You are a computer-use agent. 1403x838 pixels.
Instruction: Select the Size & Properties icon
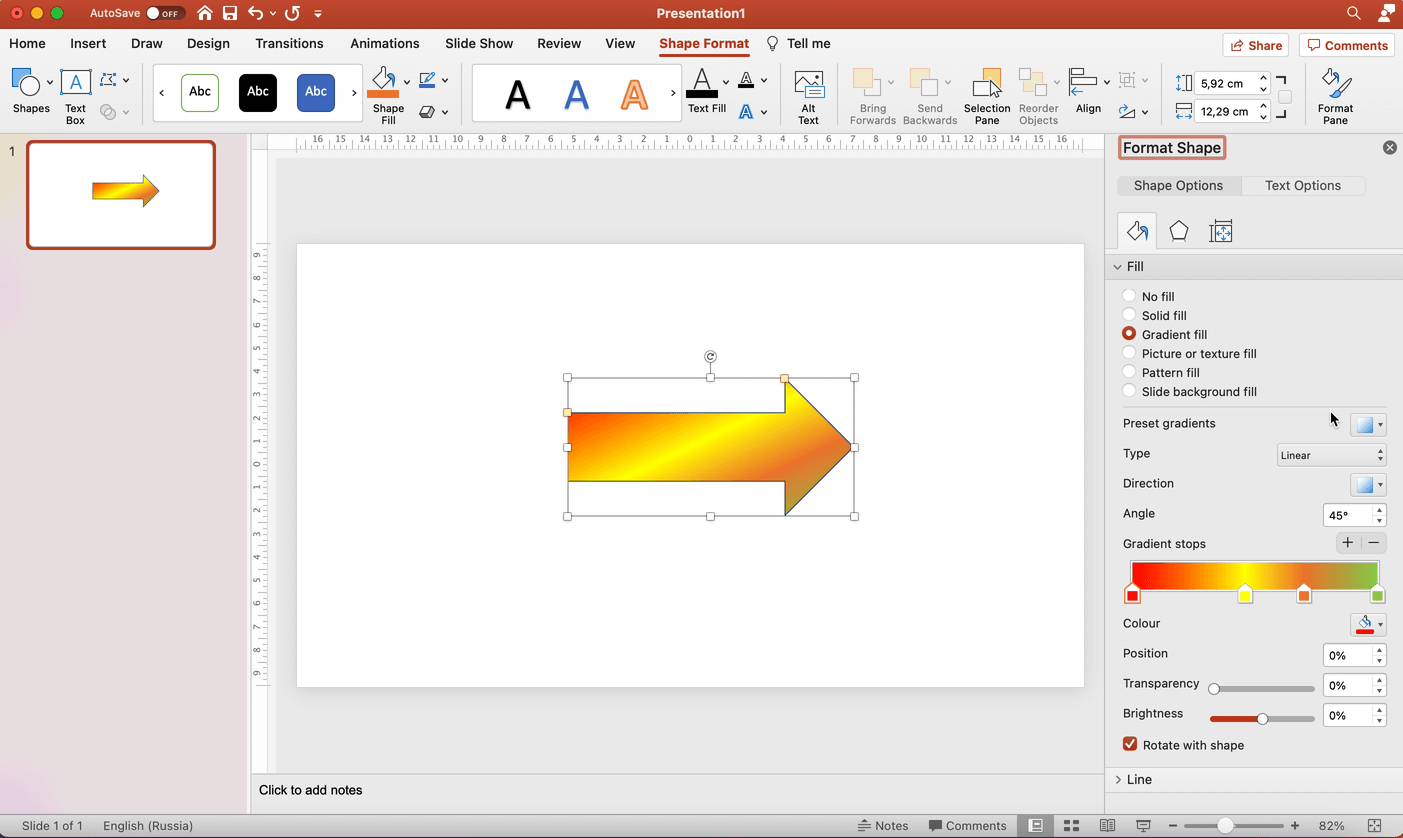[x=1220, y=232]
